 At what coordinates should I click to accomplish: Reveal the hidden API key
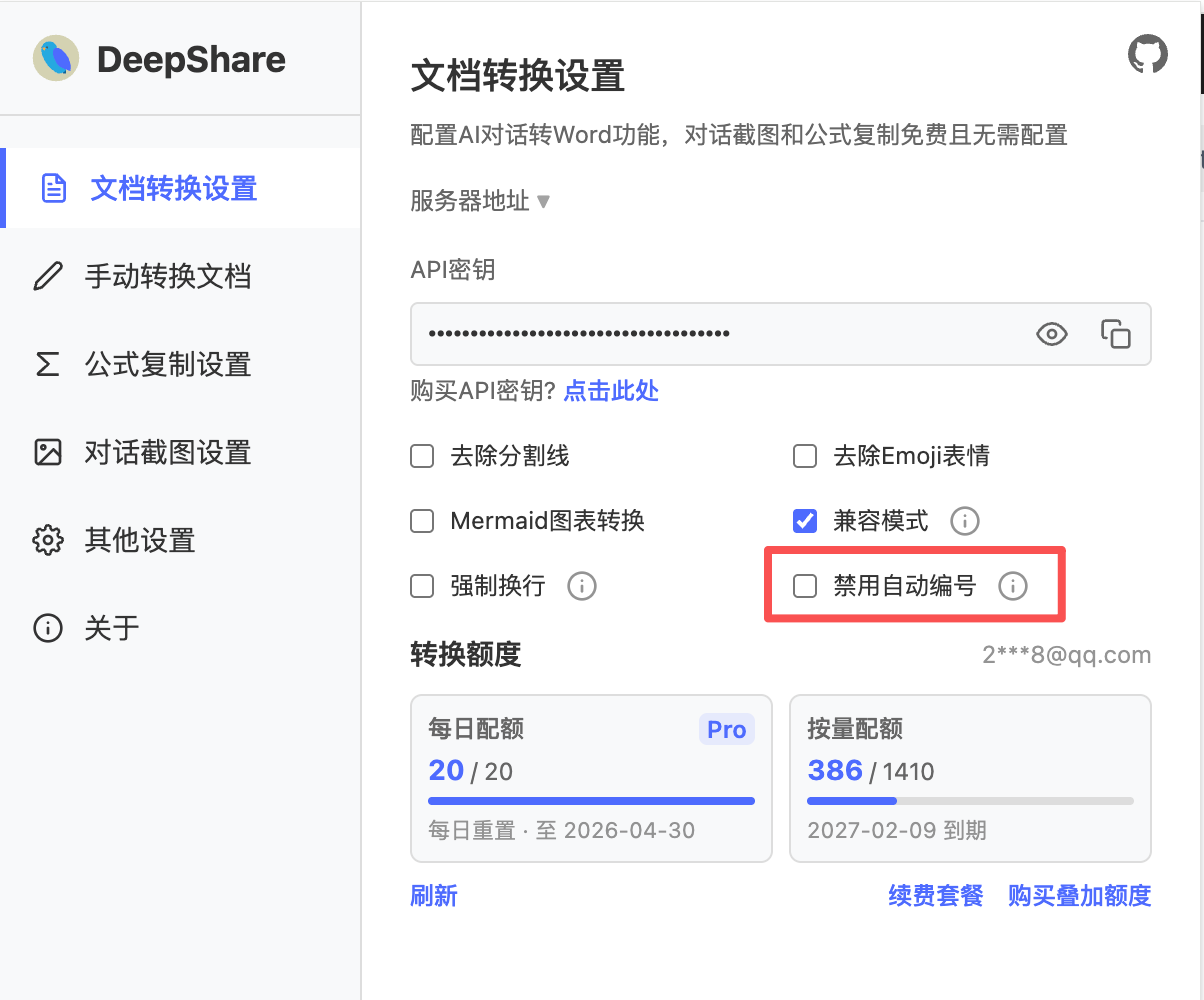pyautogui.click(x=1052, y=335)
